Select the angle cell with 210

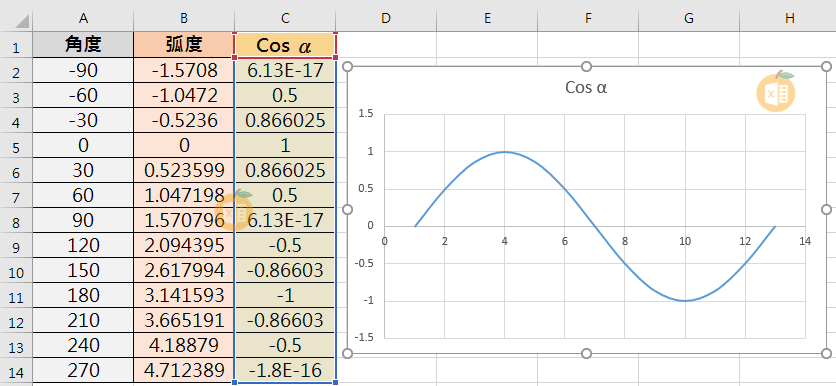83,320
